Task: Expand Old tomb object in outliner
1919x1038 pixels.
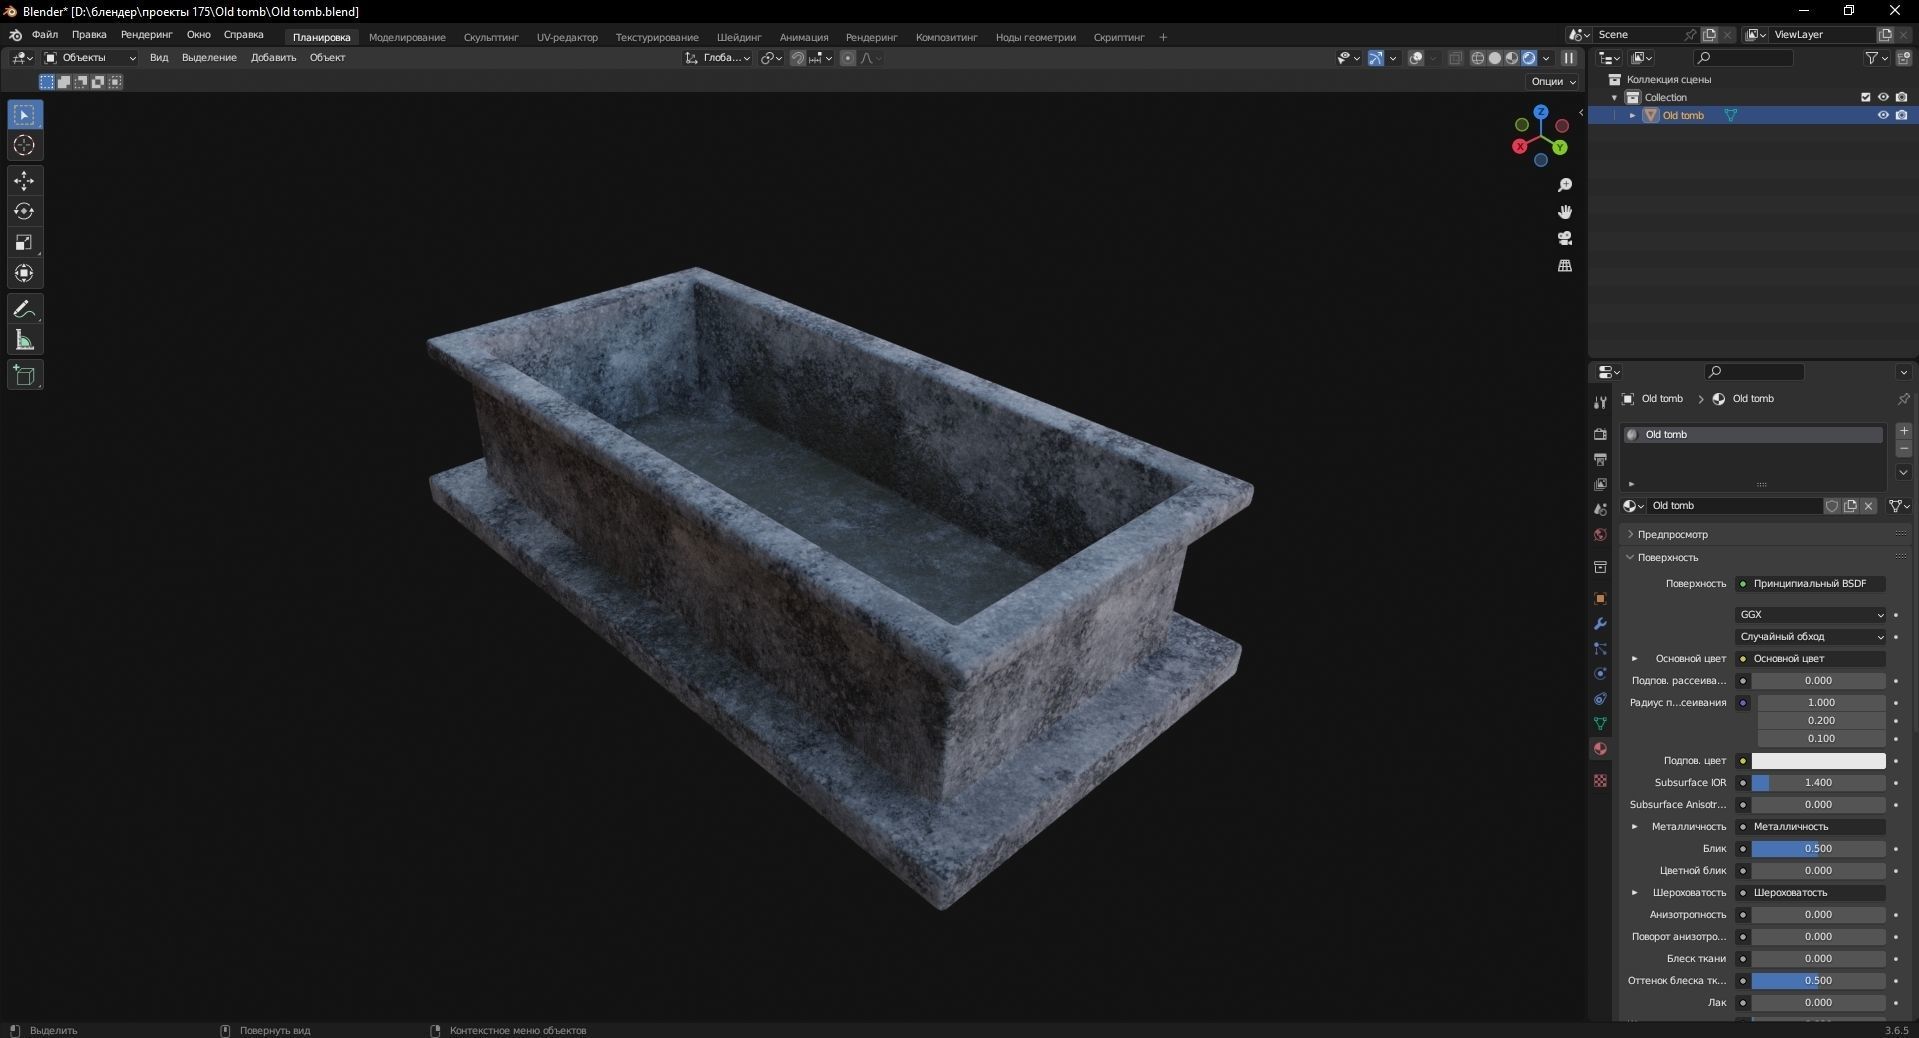Action: [x=1633, y=115]
